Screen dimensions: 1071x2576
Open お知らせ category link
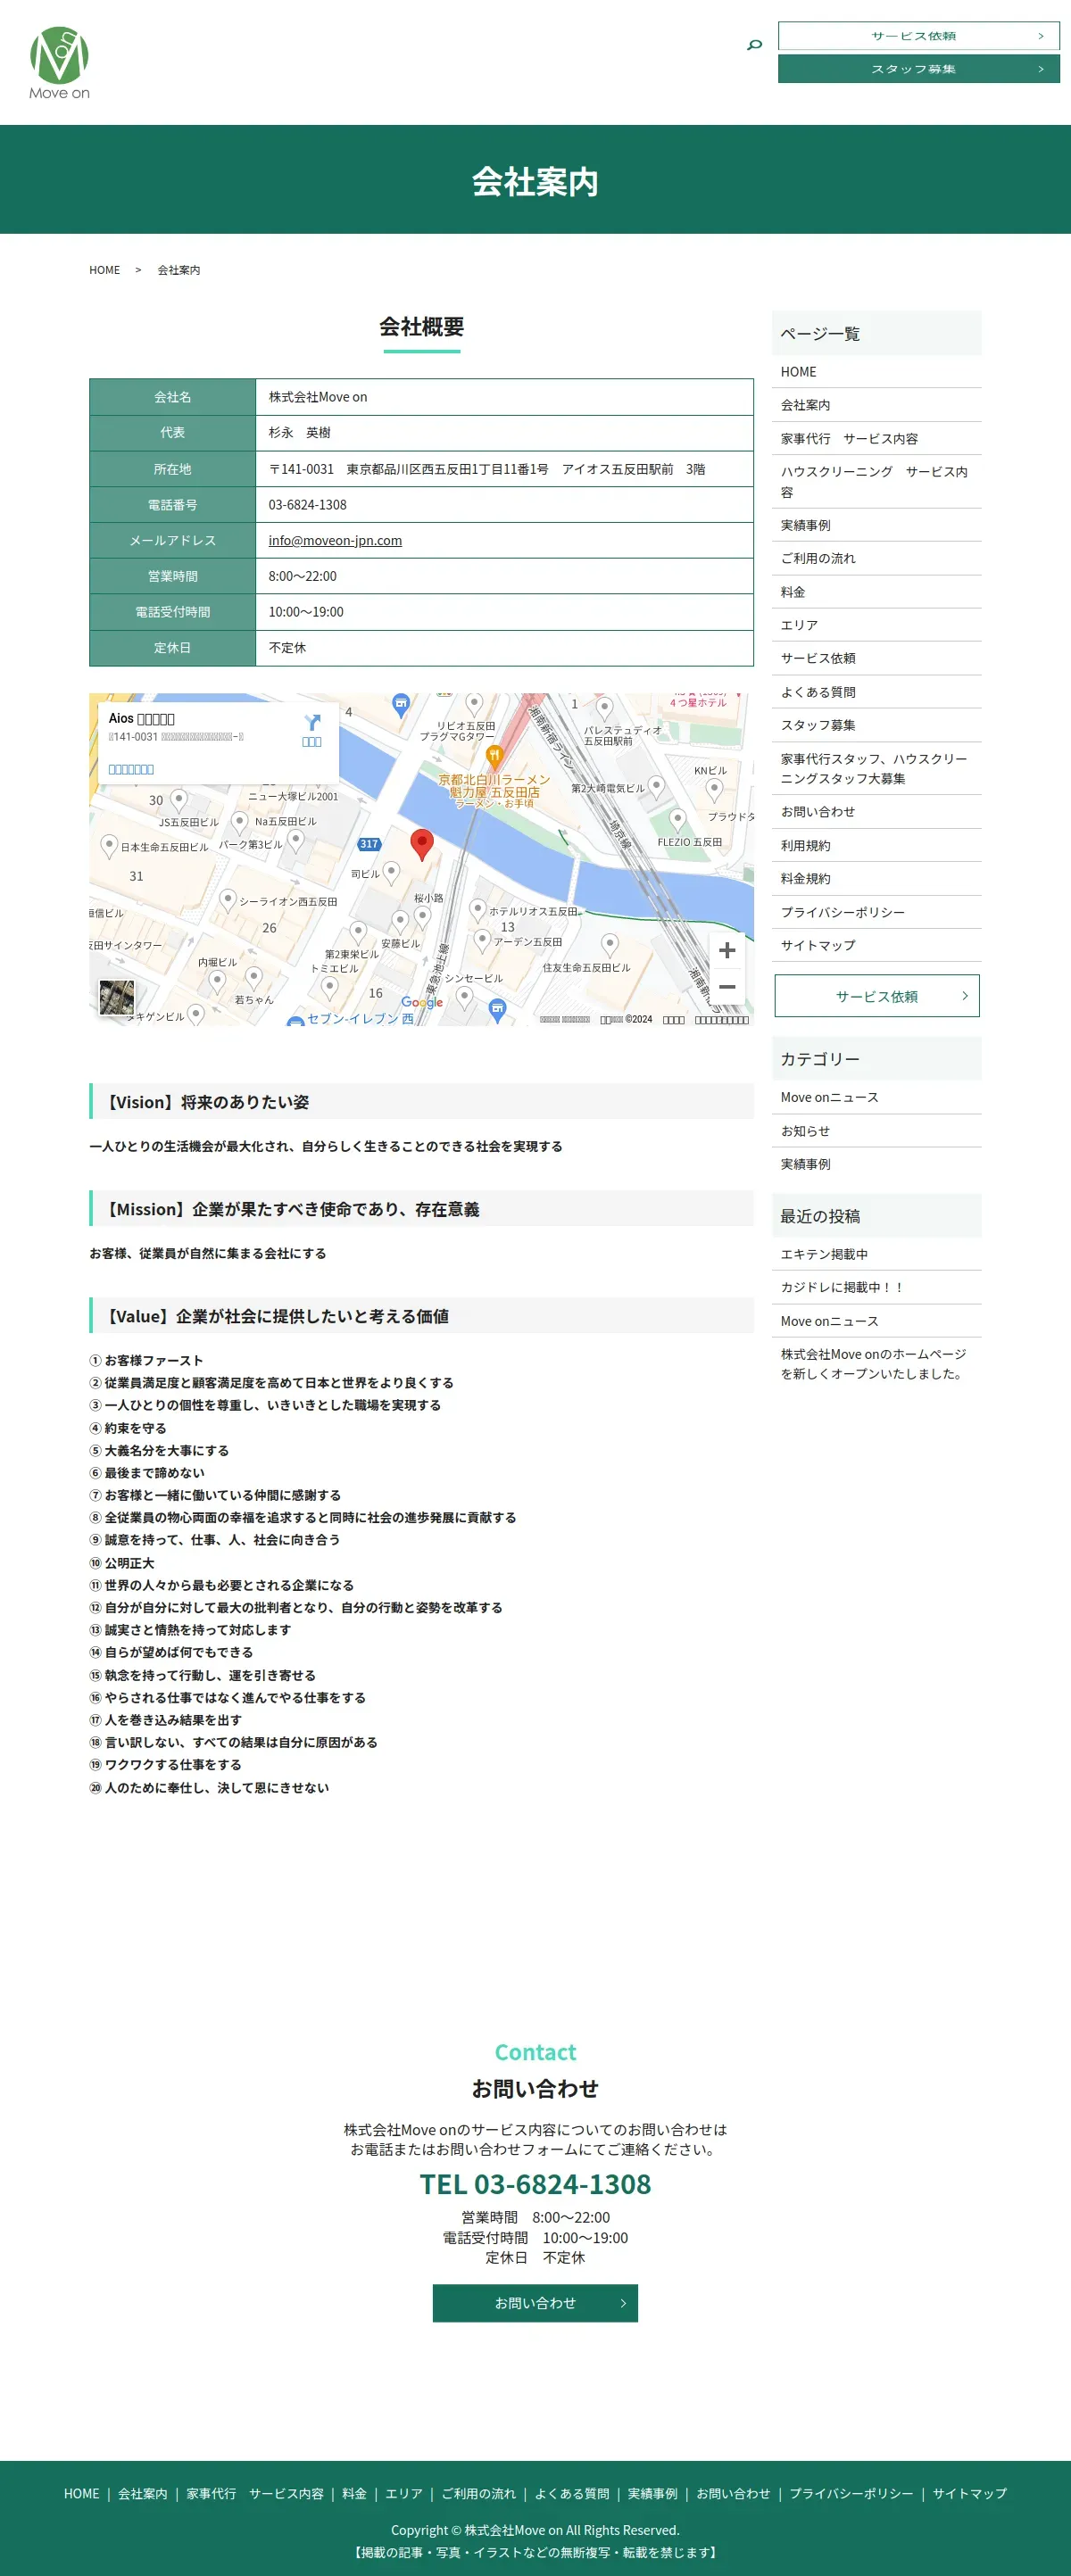tap(877, 1131)
